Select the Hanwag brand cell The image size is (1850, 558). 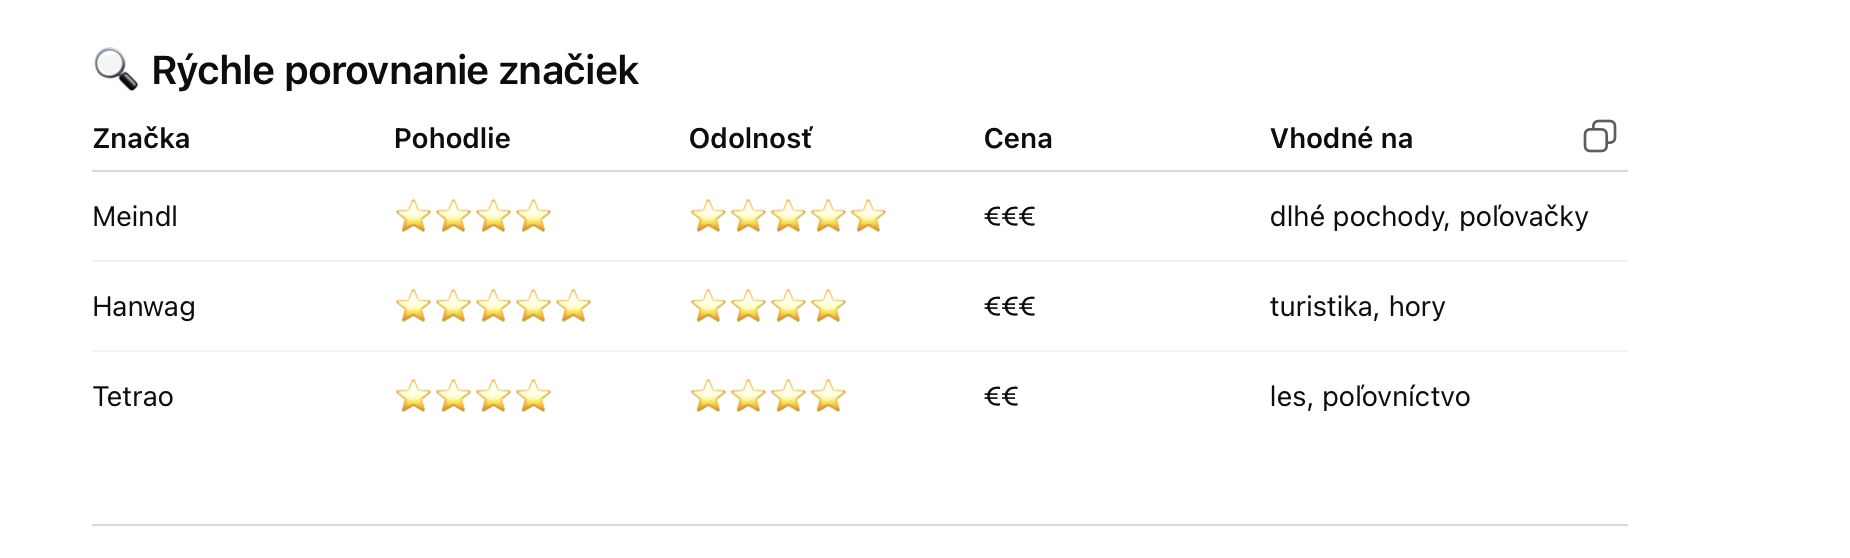144,307
